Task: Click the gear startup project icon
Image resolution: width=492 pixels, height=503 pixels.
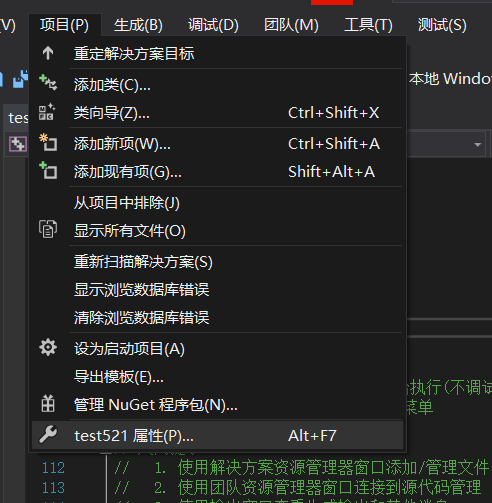Action: click(48, 347)
